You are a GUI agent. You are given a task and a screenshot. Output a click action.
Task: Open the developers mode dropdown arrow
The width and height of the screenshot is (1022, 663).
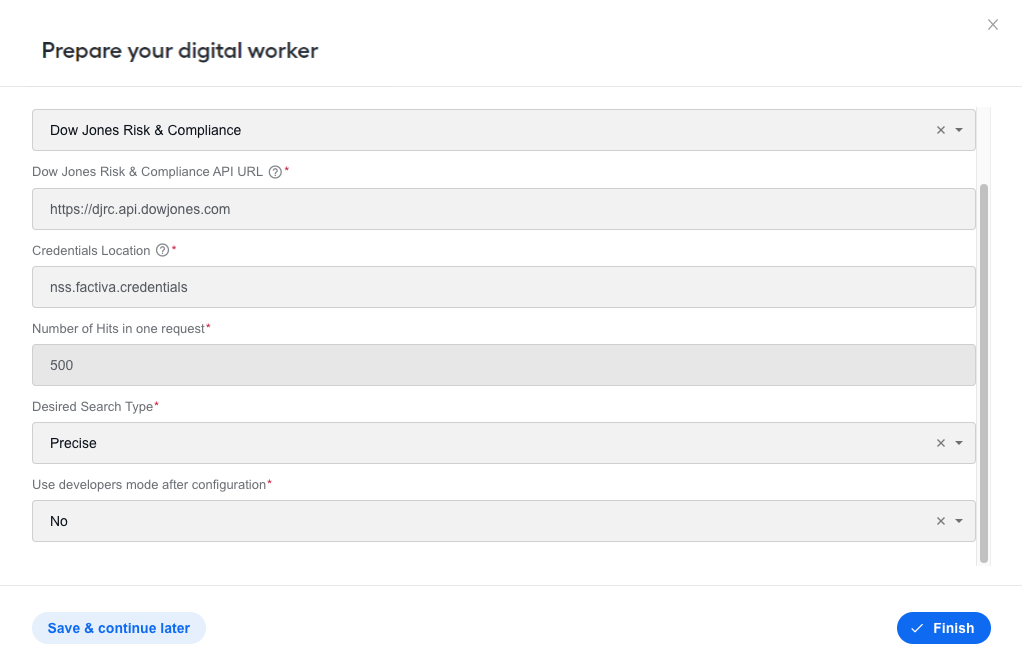tap(959, 521)
